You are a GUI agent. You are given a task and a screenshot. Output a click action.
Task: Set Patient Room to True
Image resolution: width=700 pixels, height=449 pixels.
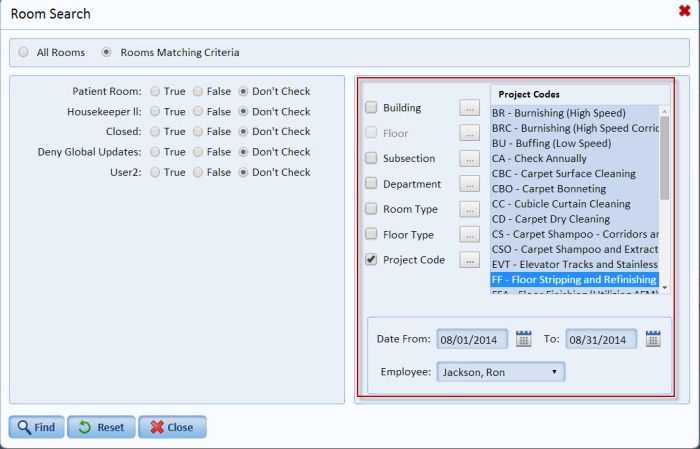(x=155, y=91)
